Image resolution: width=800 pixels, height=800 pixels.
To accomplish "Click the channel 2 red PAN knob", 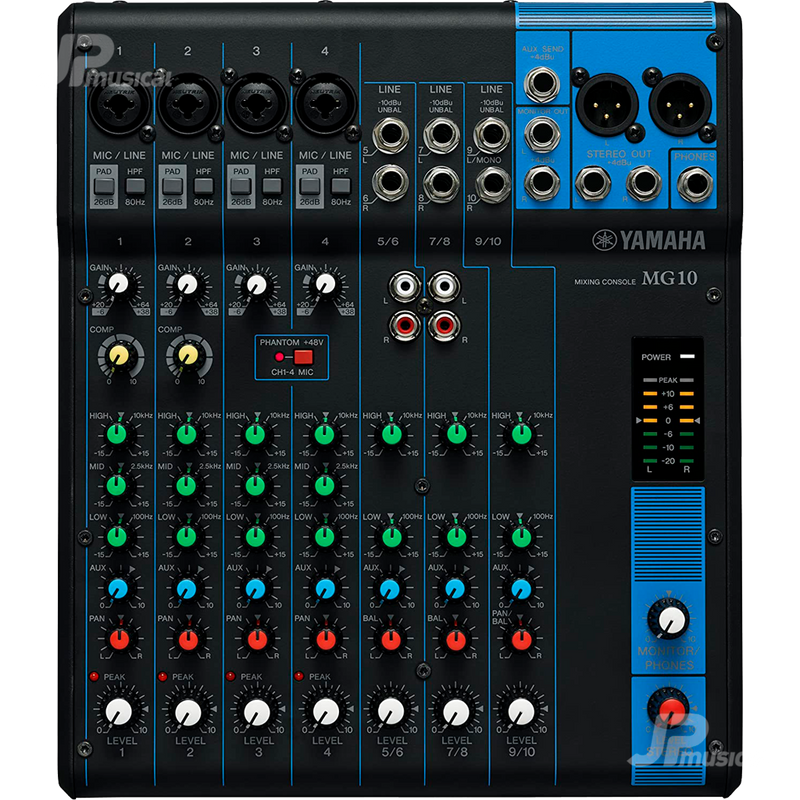I will tap(188, 639).
